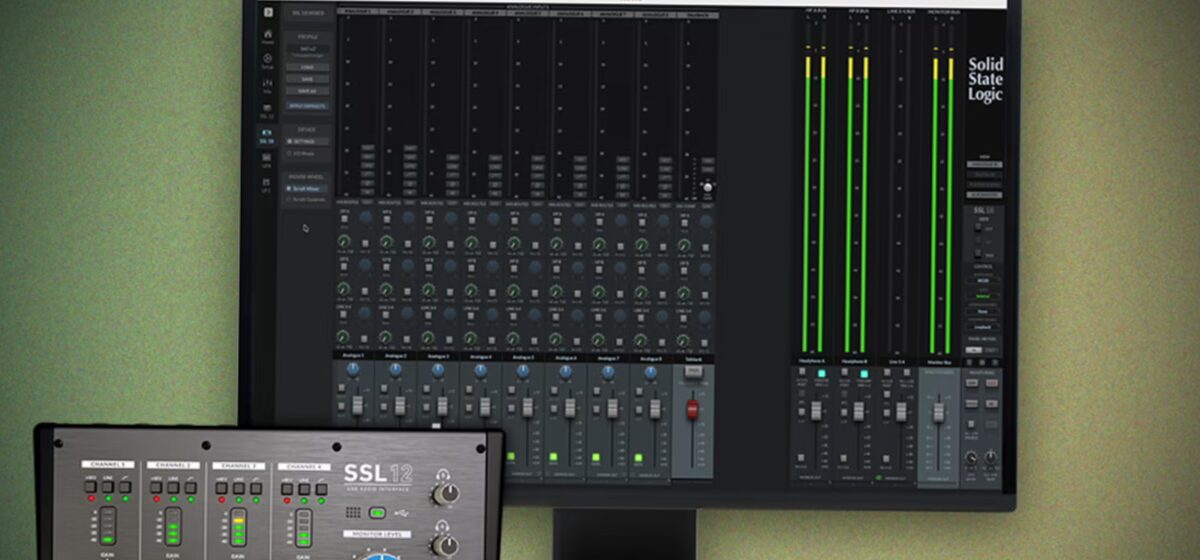
Task: Click the Analogue 1 channel fader
Action: click(x=358, y=405)
